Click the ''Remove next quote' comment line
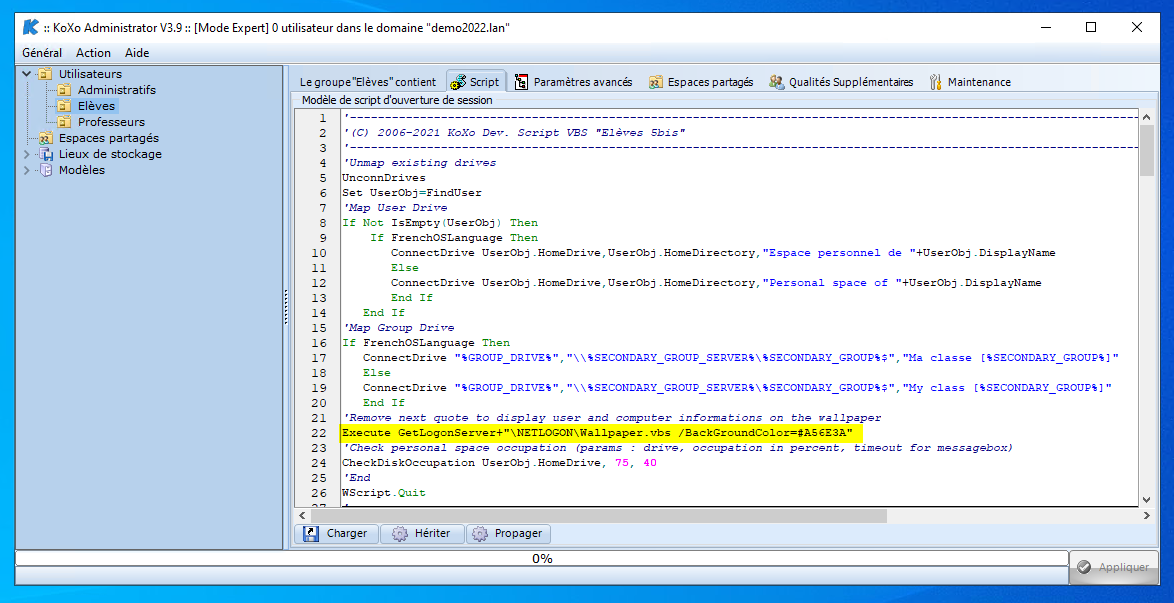Screen dimensions: 1174x603 [611, 418]
